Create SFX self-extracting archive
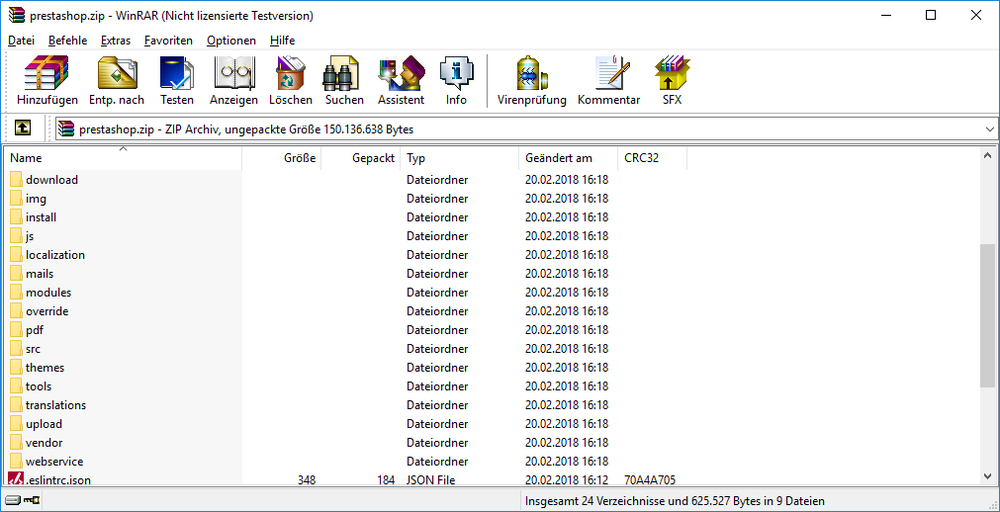Screen dimensions: 1000x512 [x=672, y=80]
